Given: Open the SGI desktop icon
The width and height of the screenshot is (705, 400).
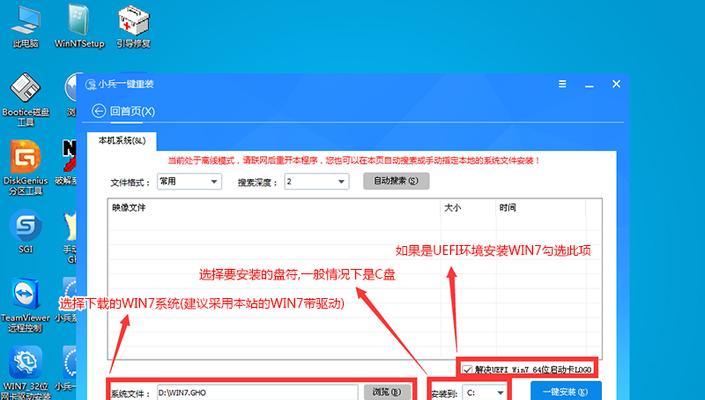Looking at the screenshot, I should [x=26, y=231].
